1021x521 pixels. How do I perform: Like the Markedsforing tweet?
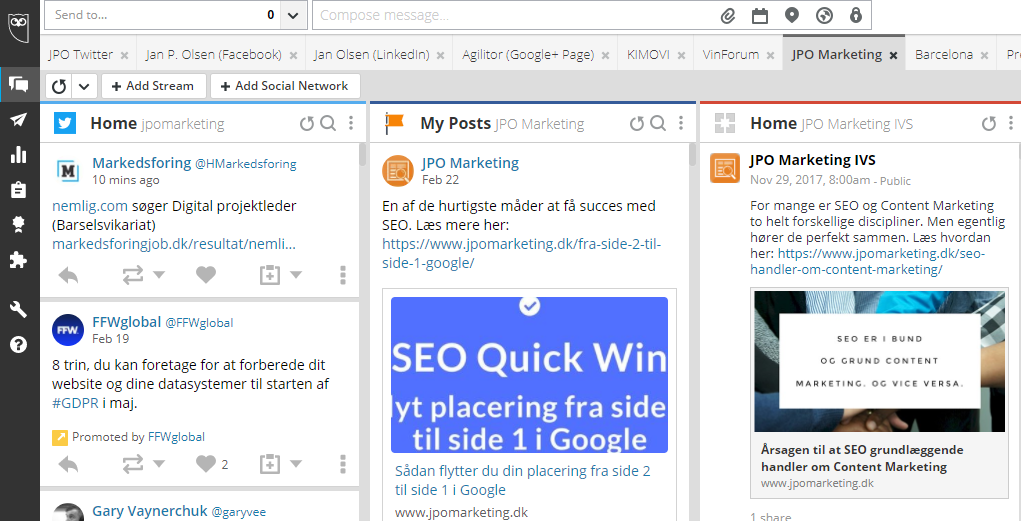tap(206, 275)
